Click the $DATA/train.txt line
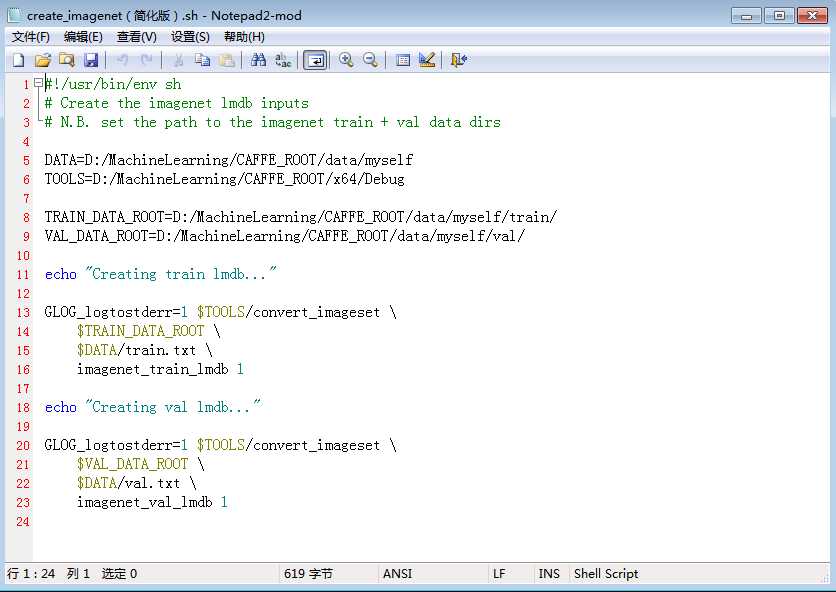The width and height of the screenshot is (836, 592). pyautogui.click(x=144, y=350)
